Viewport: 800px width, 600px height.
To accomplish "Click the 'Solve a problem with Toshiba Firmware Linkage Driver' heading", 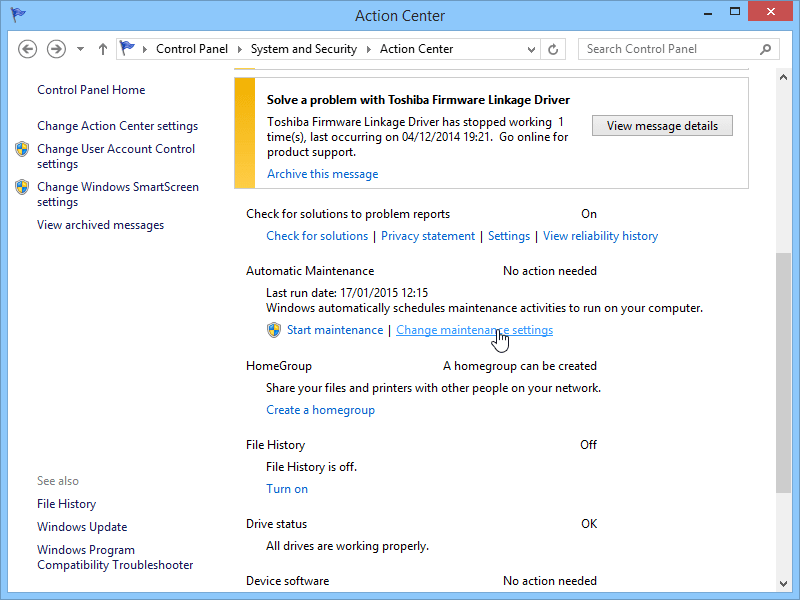I will click(x=418, y=100).
